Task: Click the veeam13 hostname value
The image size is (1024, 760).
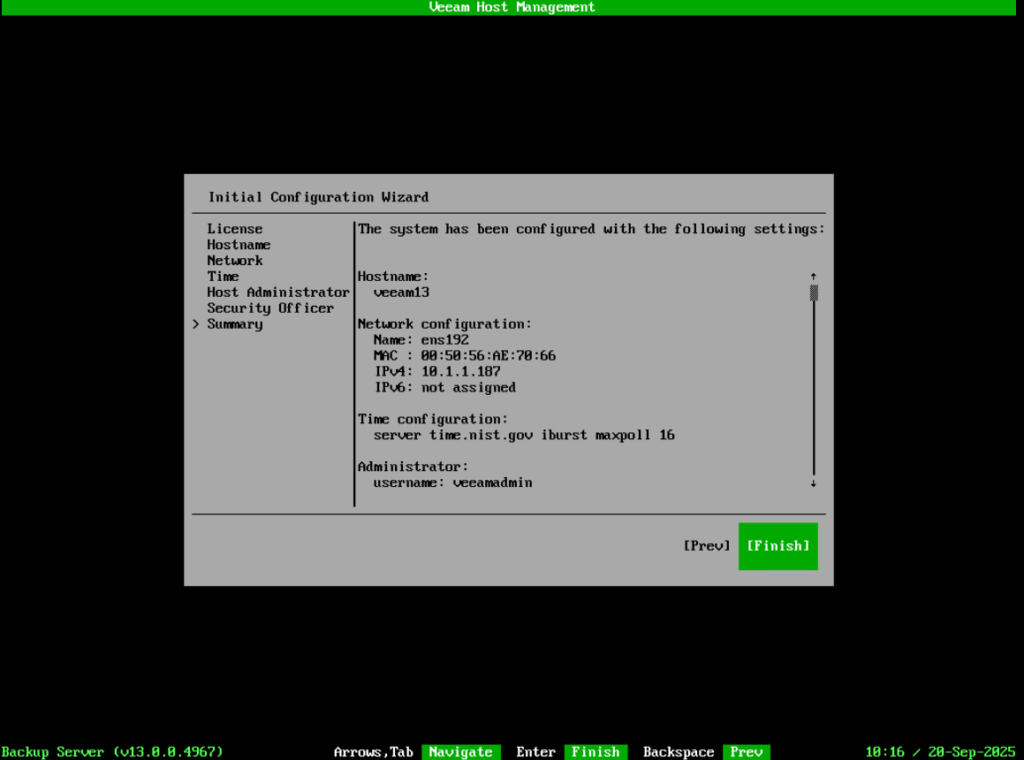Action: tap(401, 293)
